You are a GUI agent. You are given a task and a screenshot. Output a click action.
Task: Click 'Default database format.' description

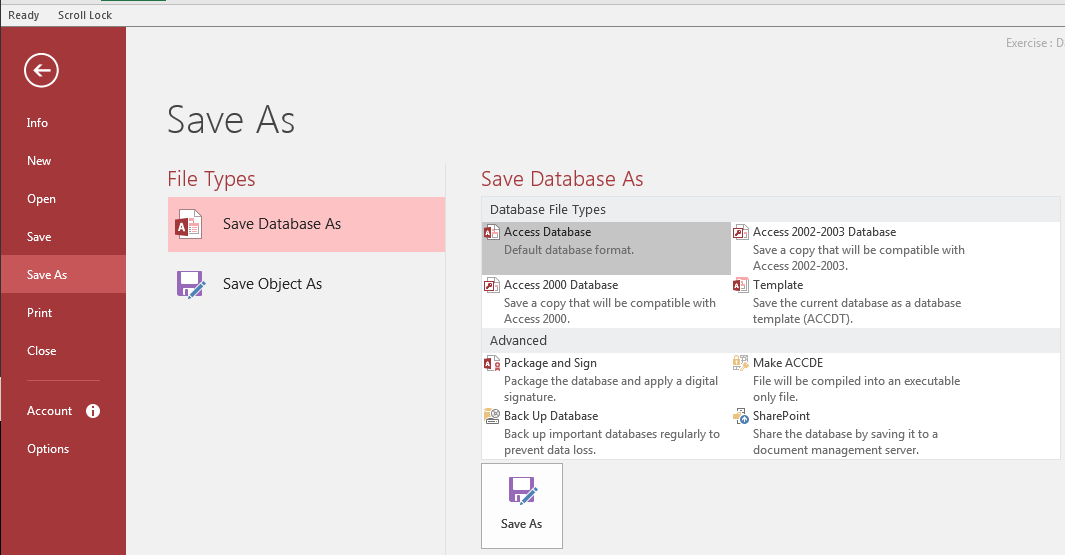pyautogui.click(x=568, y=250)
